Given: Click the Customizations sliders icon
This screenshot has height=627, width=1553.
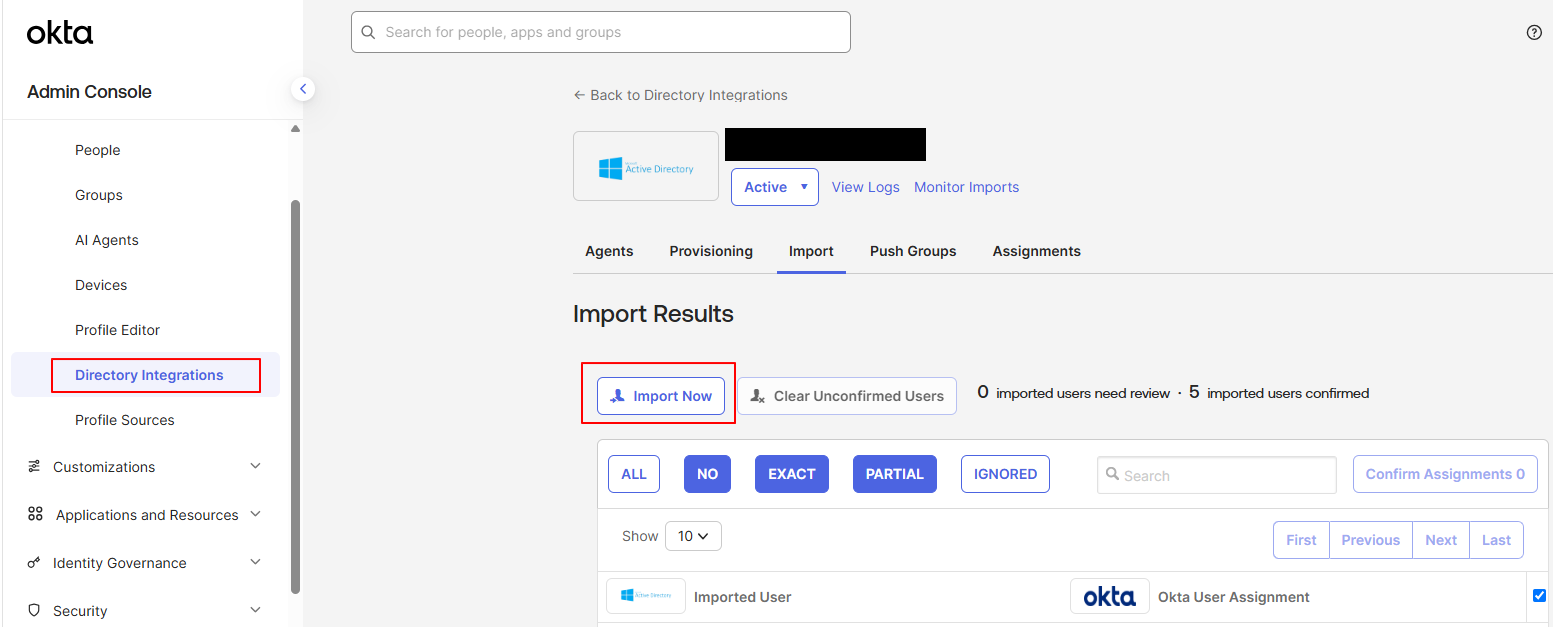Looking at the screenshot, I should pyautogui.click(x=35, y=467).
